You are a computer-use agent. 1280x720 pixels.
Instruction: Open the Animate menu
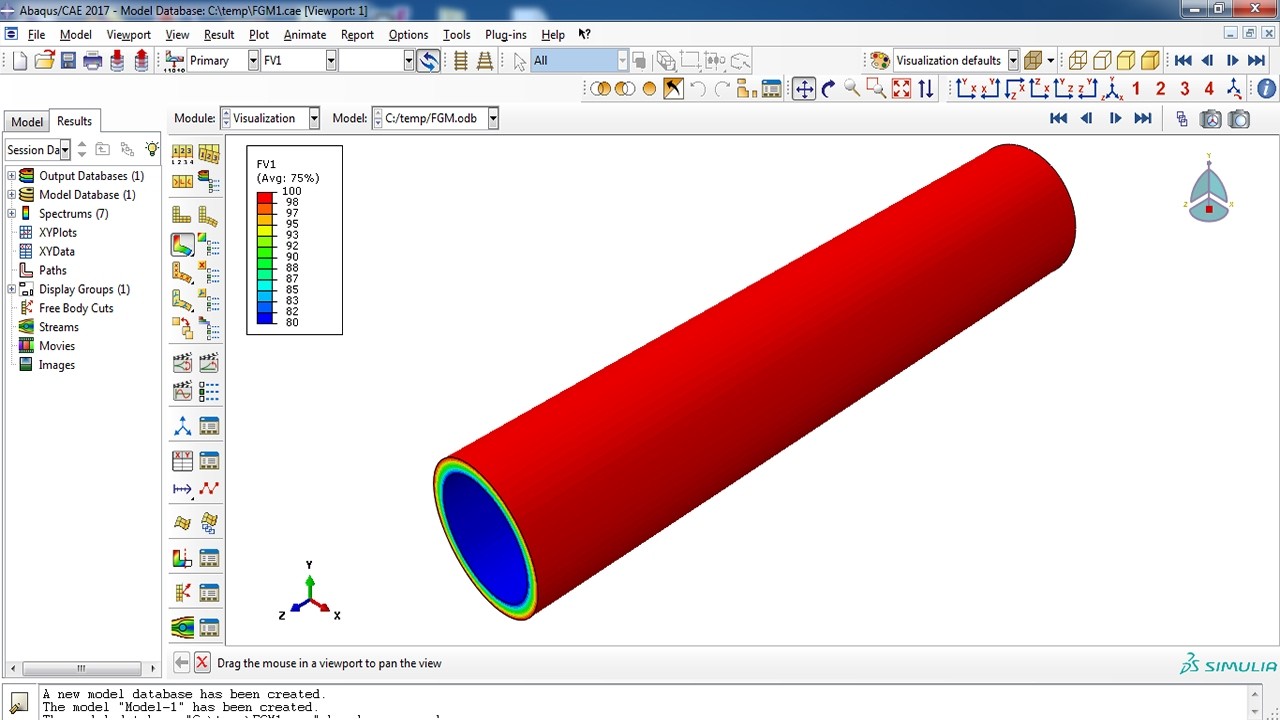305,34
